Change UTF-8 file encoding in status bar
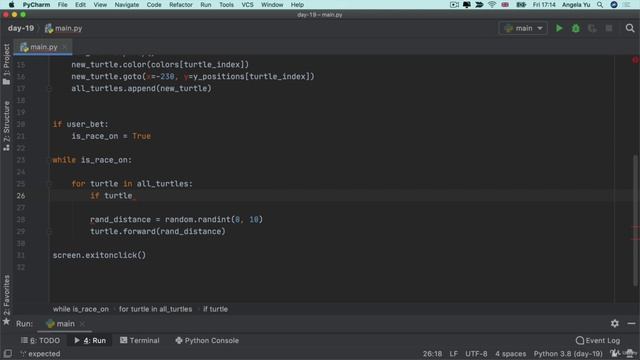The width and height of the screenshot is (640, 360). point(476,353)
